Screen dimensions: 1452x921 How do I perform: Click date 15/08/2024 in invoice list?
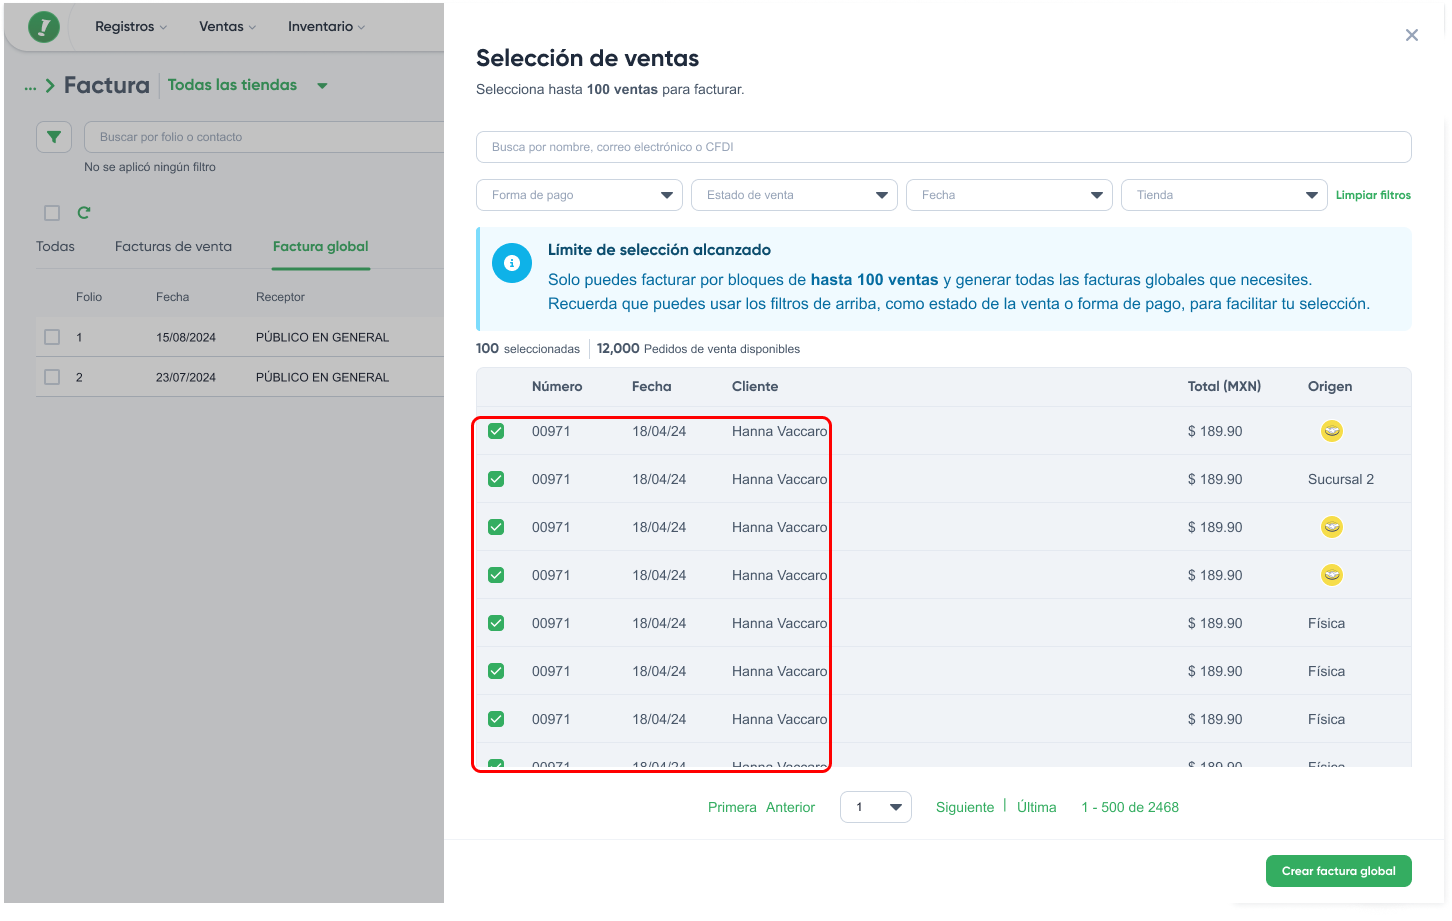(x=186, y=337)
